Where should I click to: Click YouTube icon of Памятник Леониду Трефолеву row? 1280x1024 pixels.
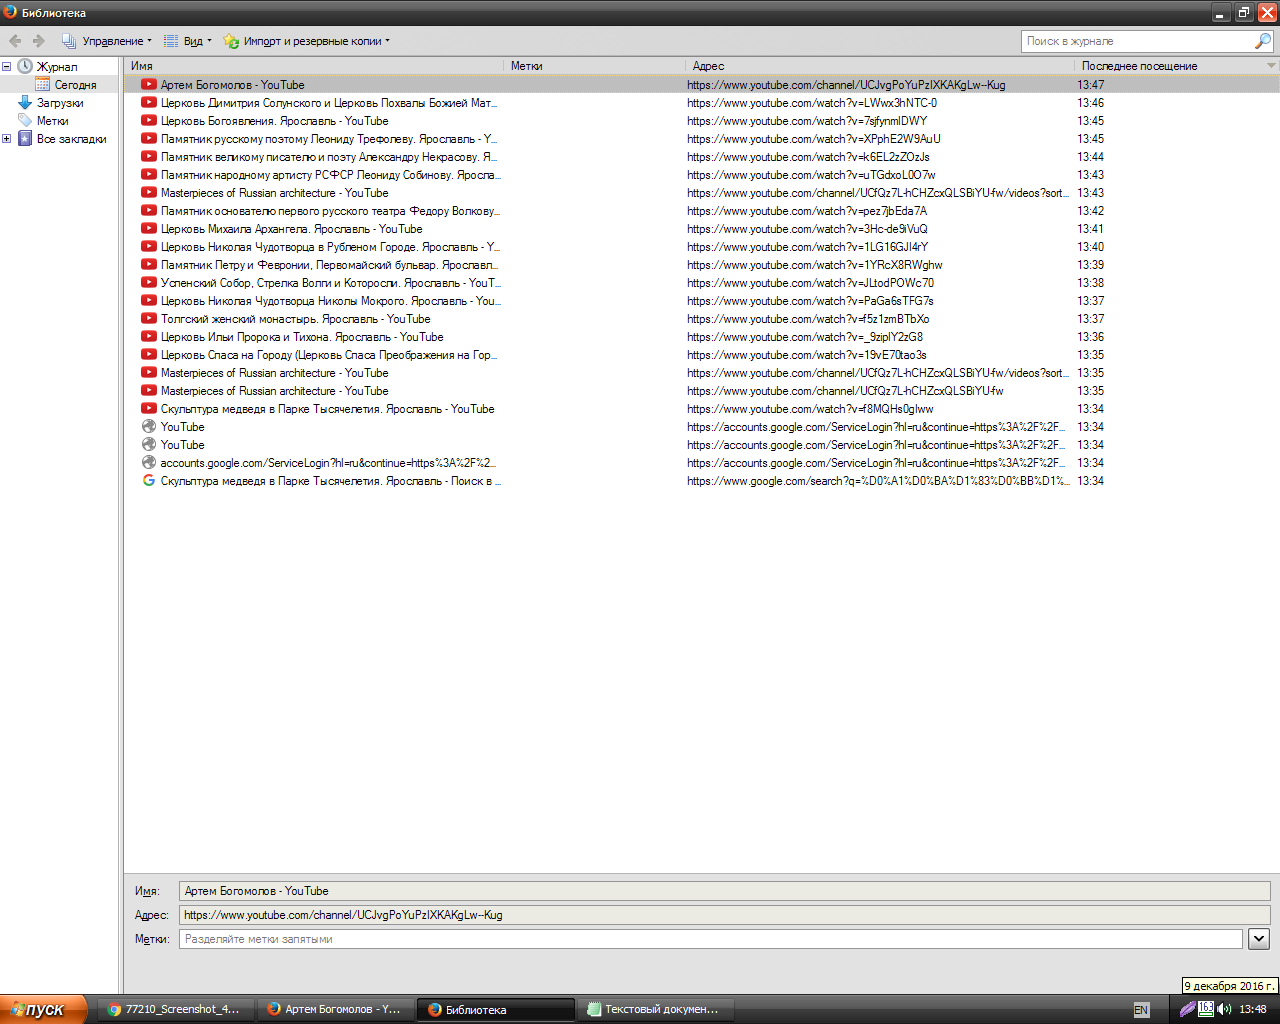pyautogui.click(x=149, y=139)
